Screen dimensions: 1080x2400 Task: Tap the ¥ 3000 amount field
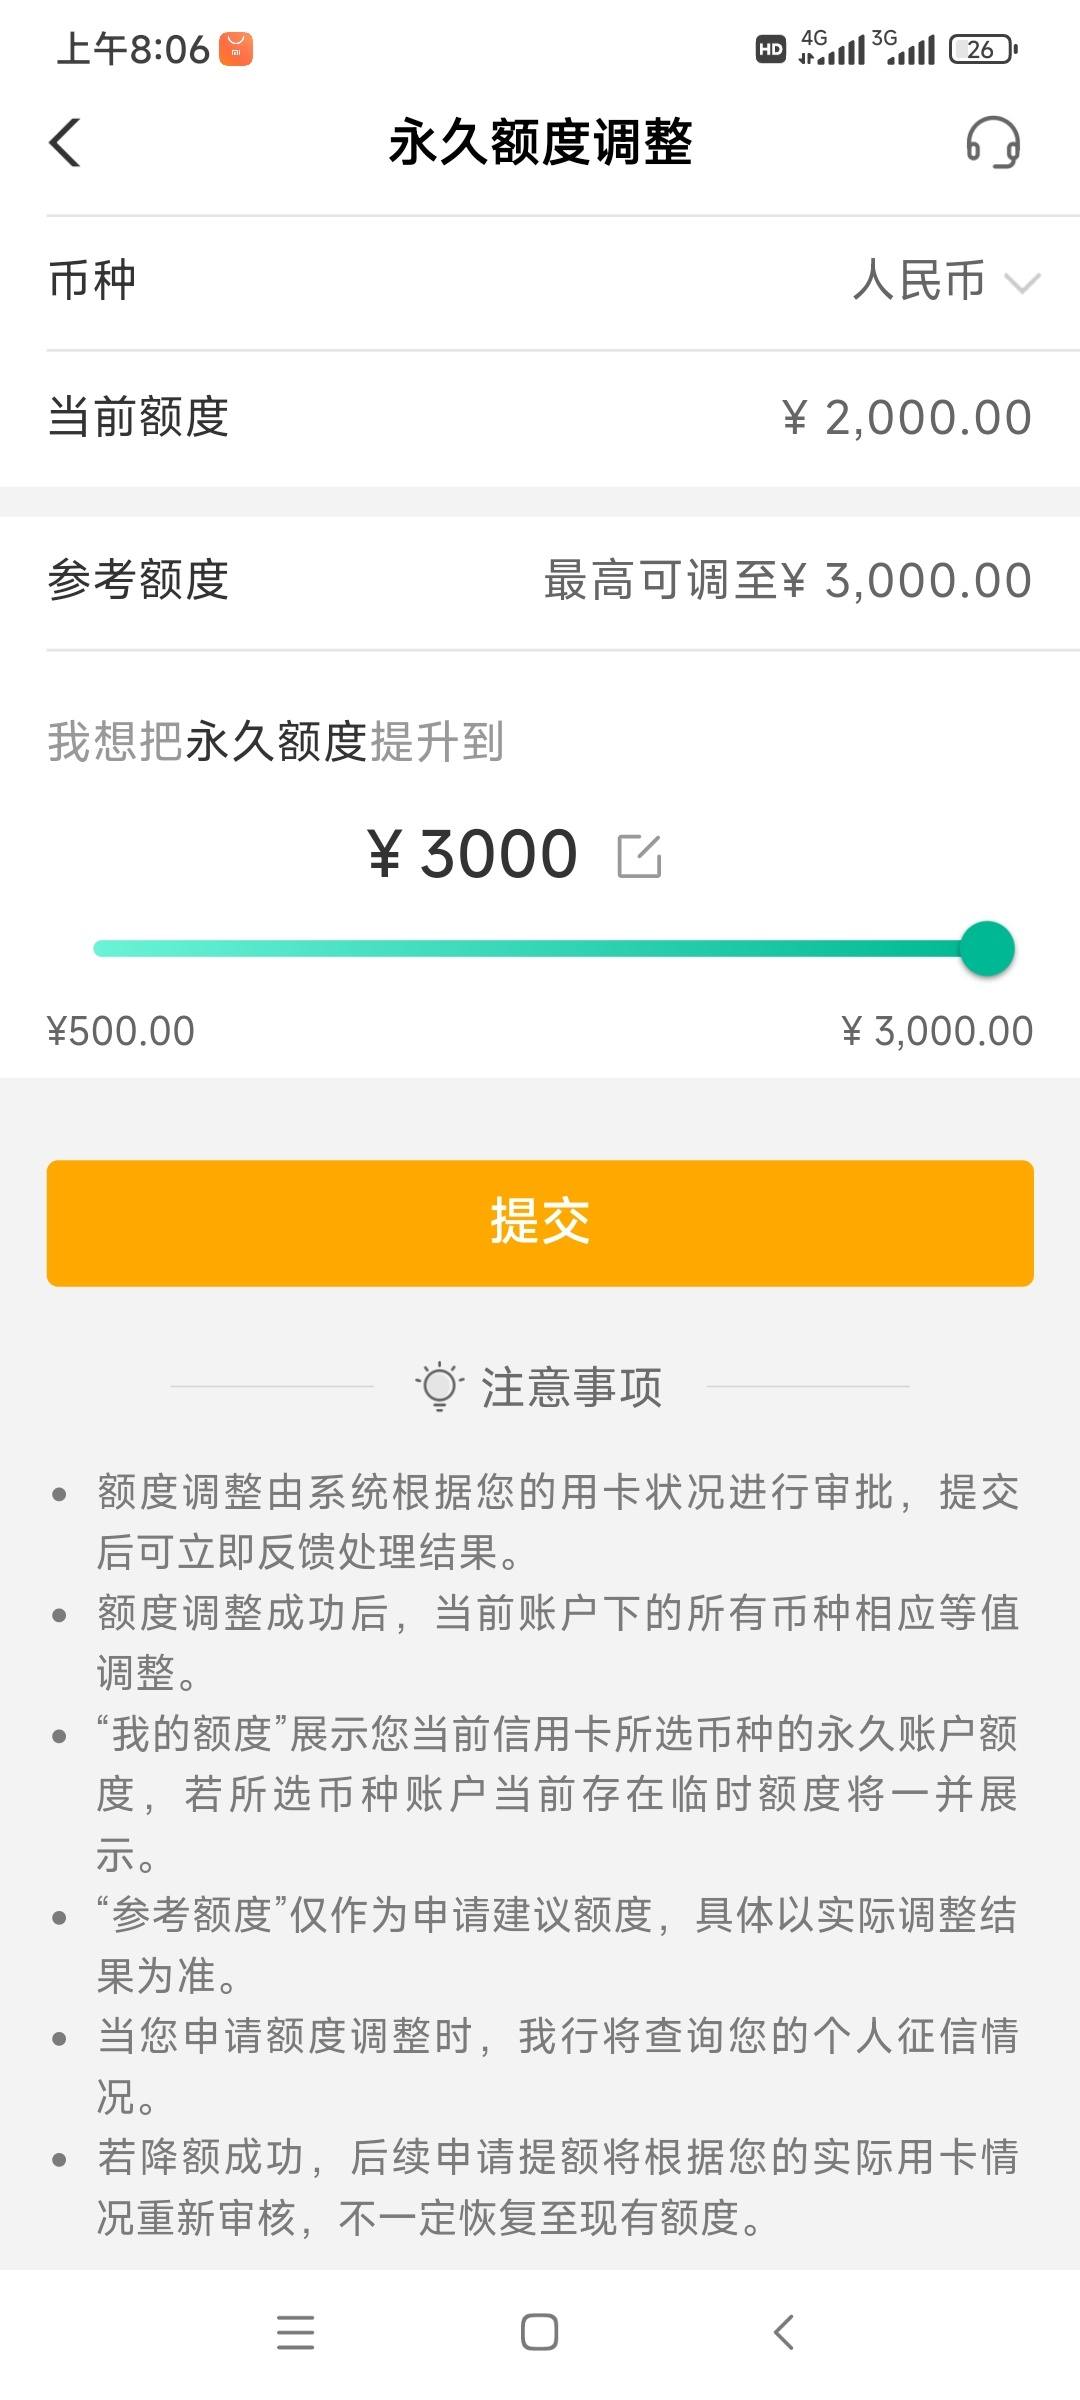[473, 855]
